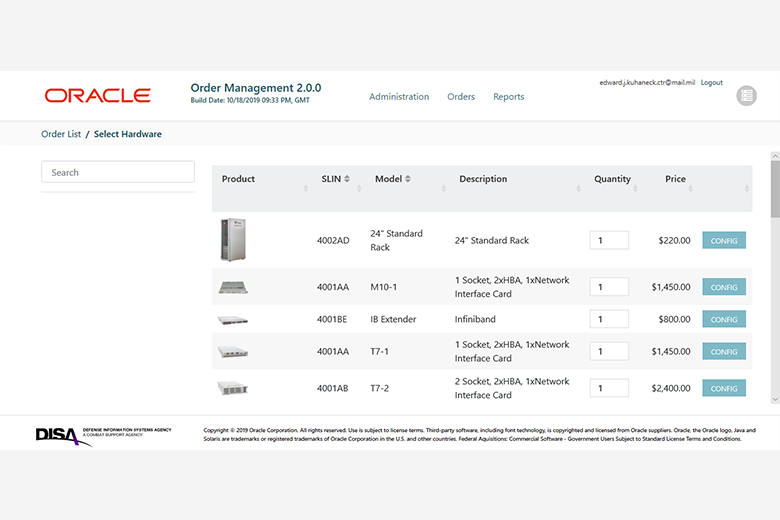Click the $800.00 price
The width and height of the screenshot is (780, 520).
coord(674,319)
